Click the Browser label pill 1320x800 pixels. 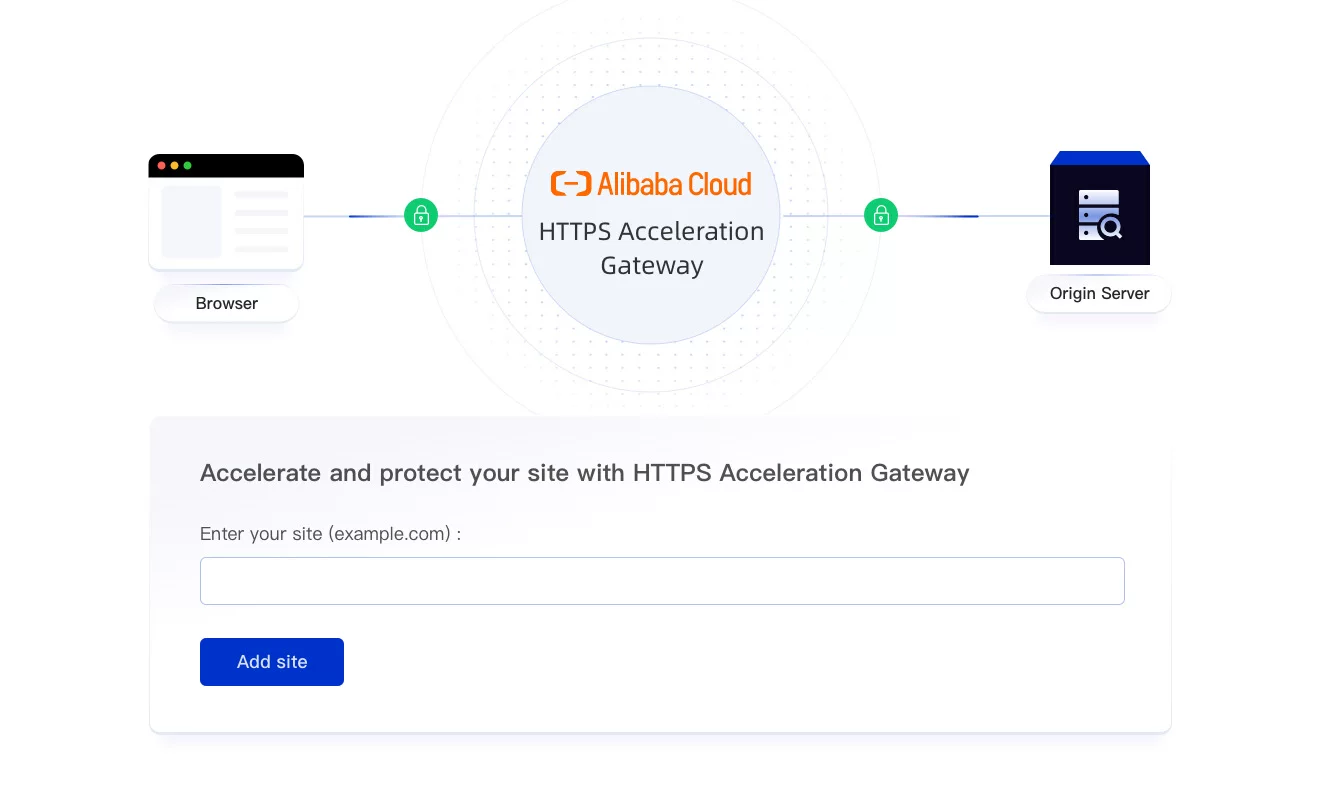227,304
